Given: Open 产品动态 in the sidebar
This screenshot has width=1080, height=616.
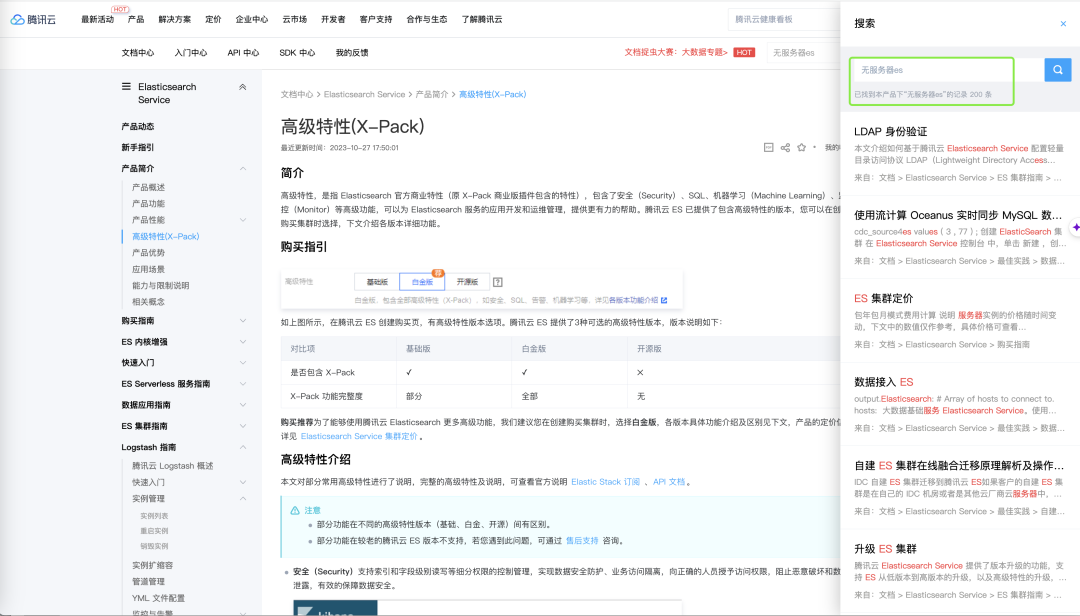Looking at the screenshot, I should [x=137, y=127].
